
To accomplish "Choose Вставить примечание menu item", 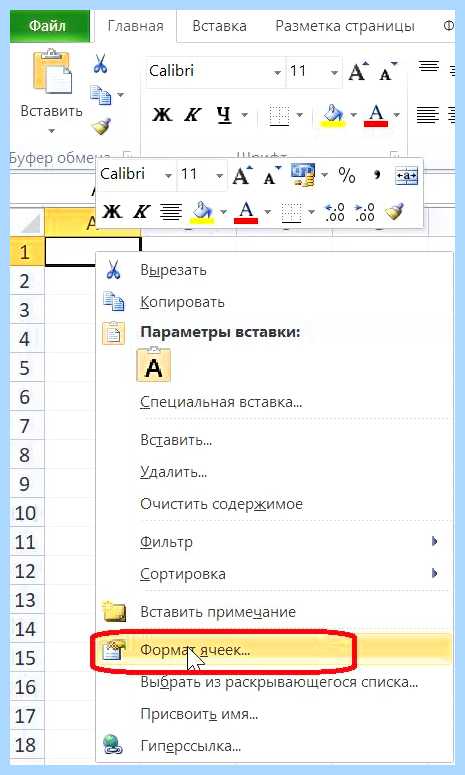I will pyautogui.click(x=275, y=612).
